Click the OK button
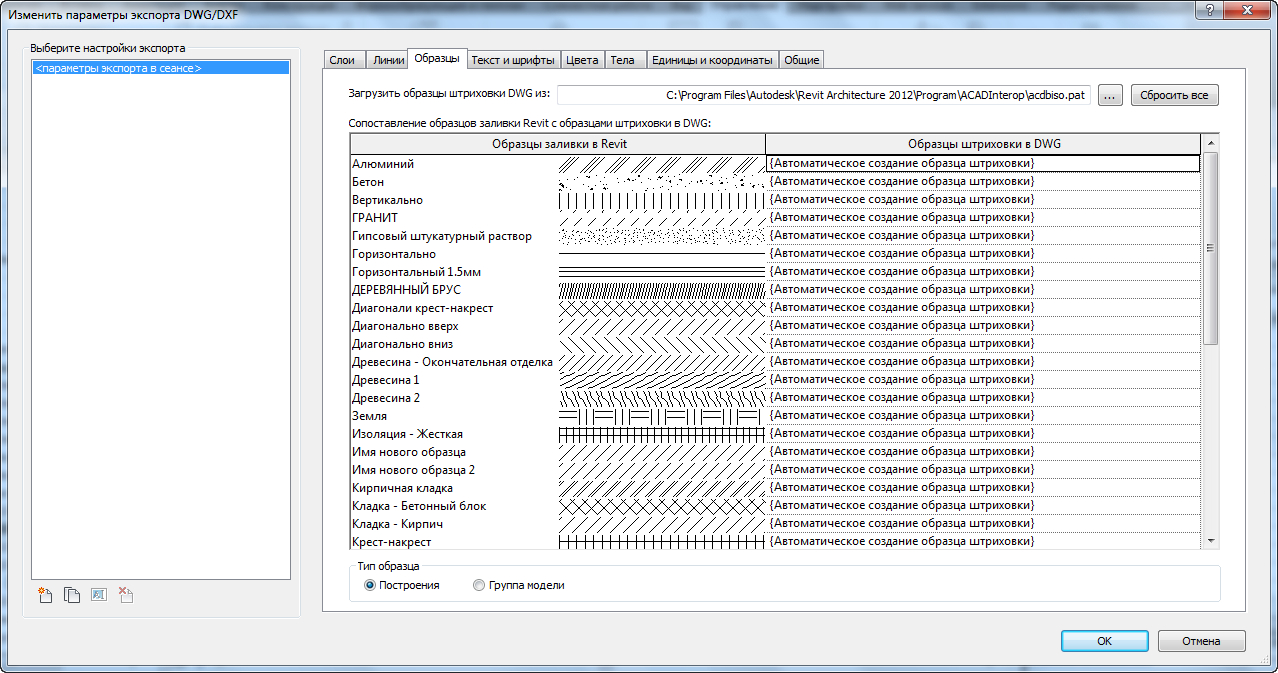This screenshot has width=1278, height=673. coord(1104,641)
